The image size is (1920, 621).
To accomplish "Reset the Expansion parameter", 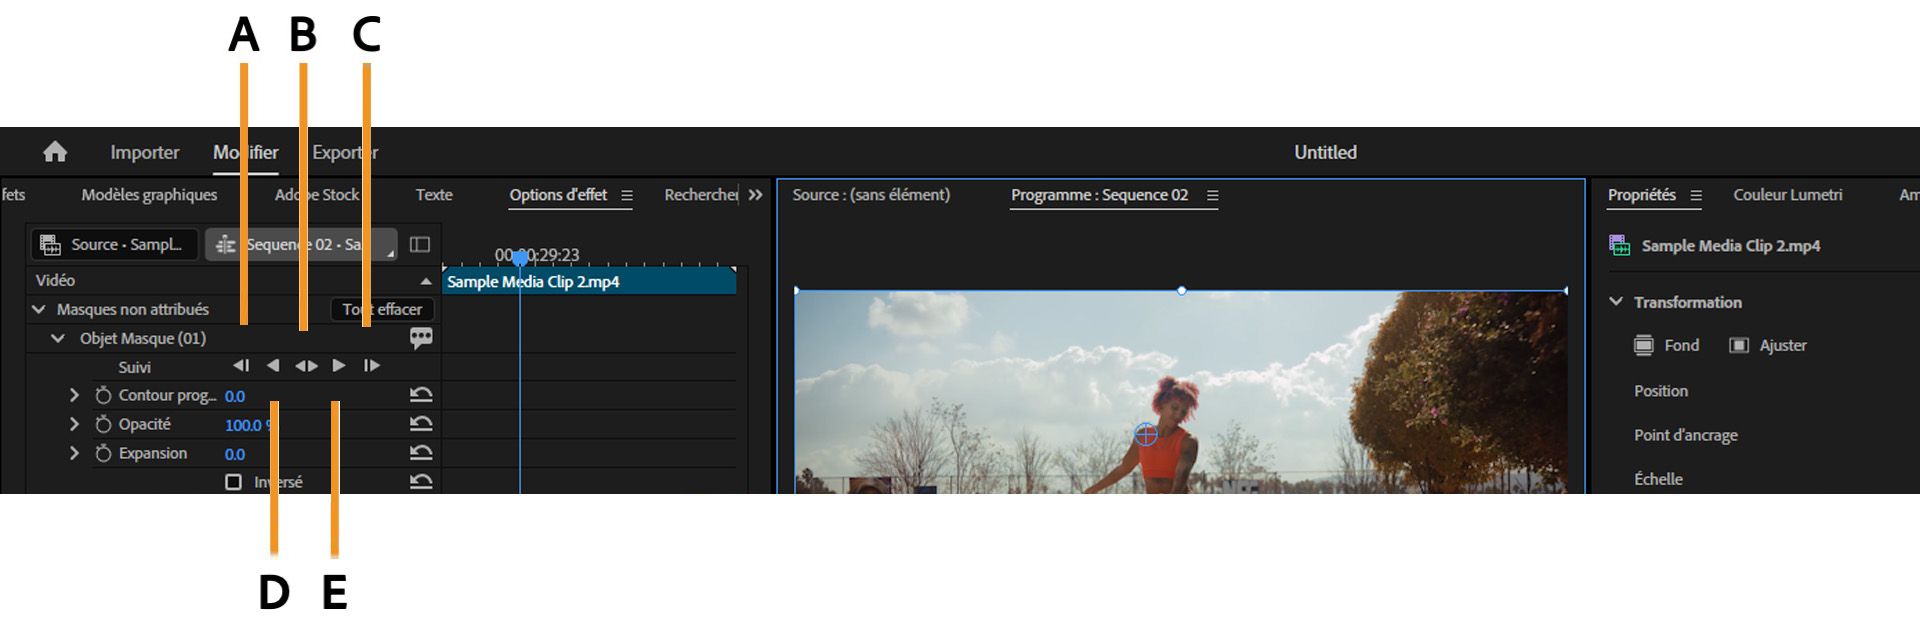I will (x=421, y=453).
